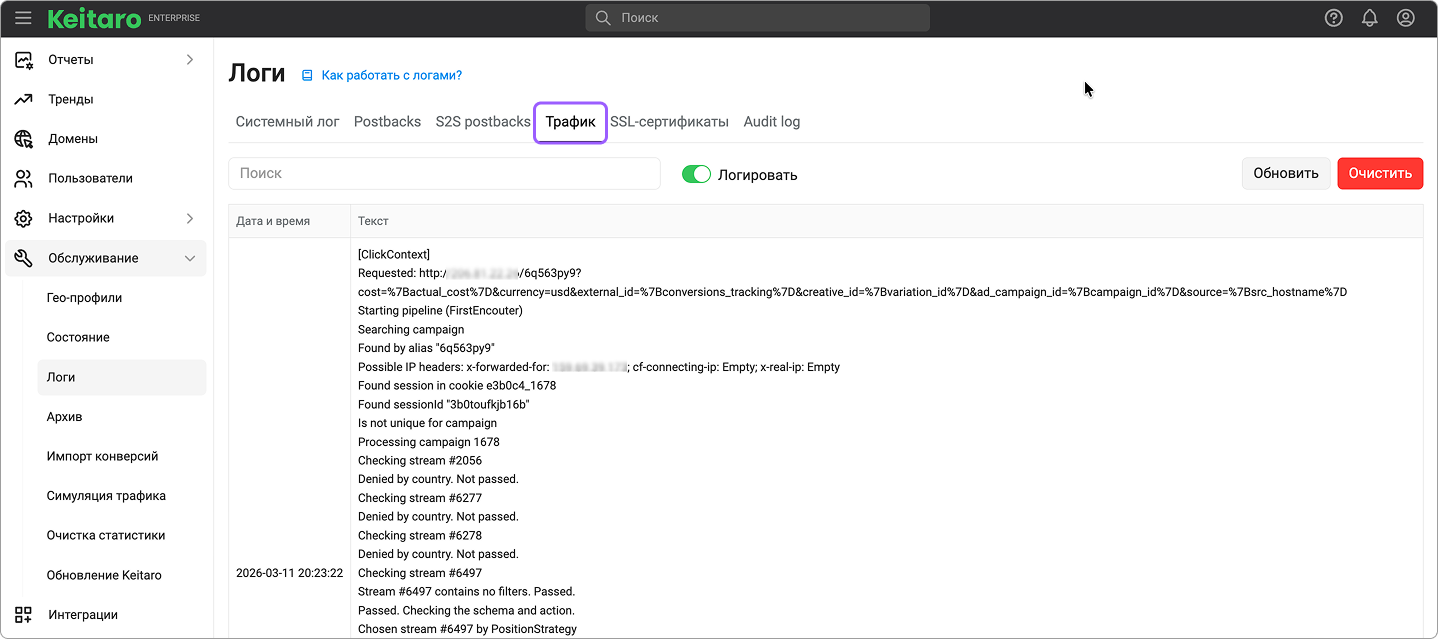Click the Обновить button

click(1286, 173)
